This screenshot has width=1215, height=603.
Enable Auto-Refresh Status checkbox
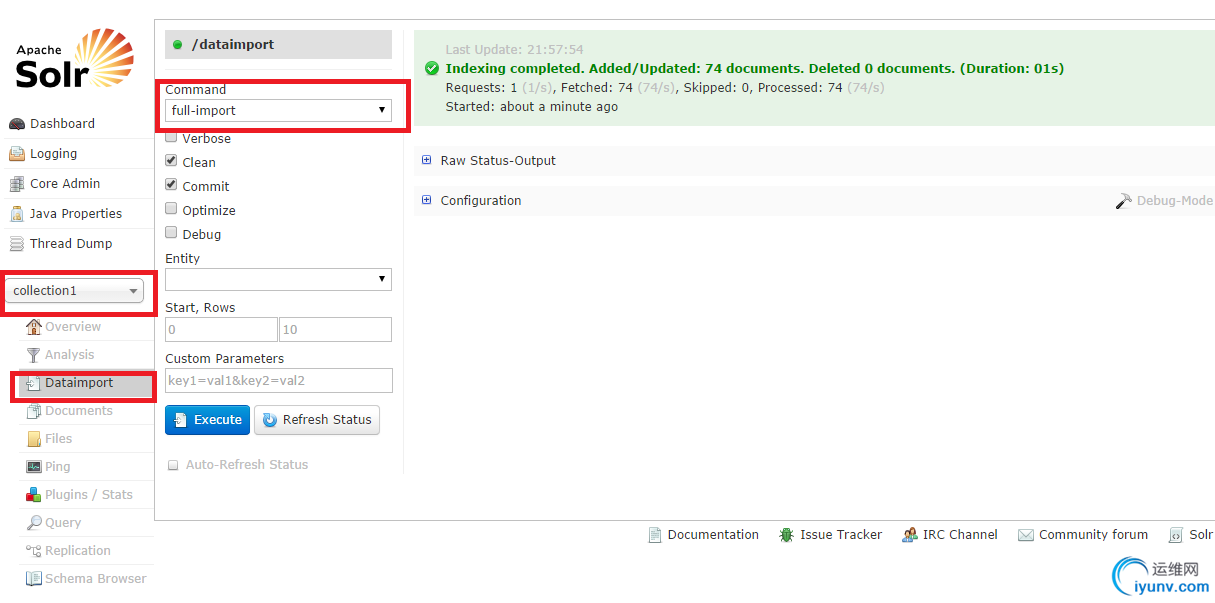173,465
